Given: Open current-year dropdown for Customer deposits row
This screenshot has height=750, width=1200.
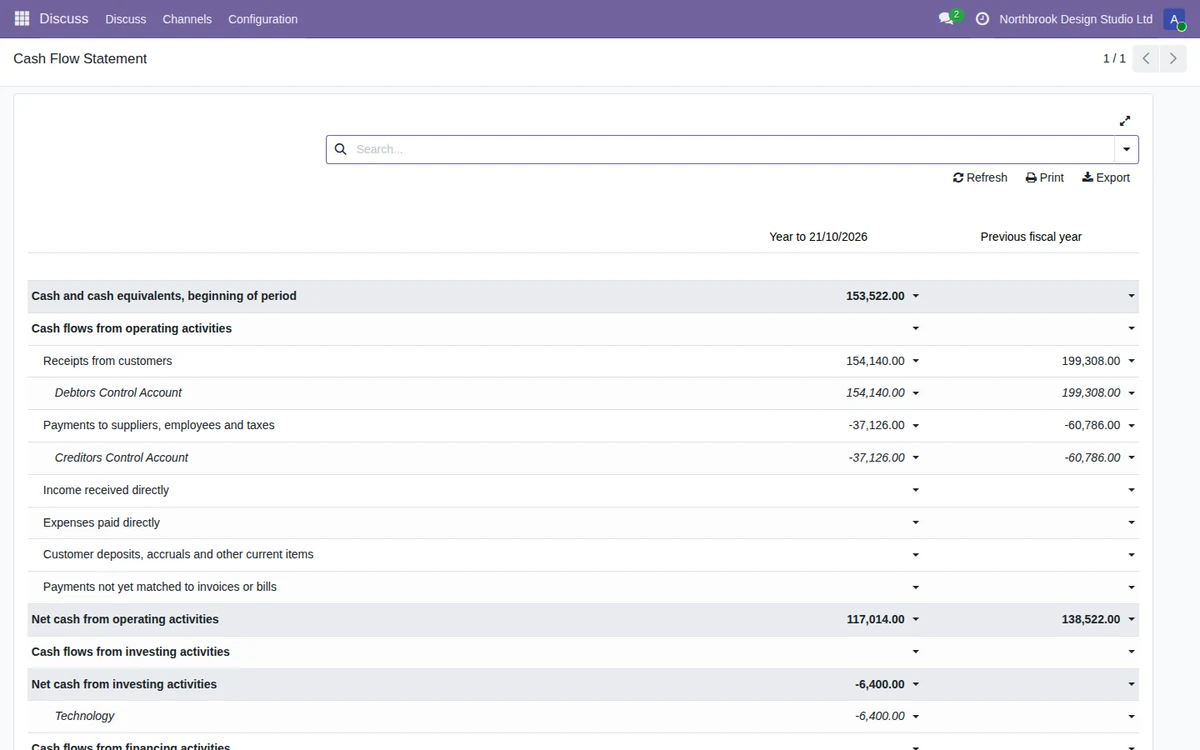Looking at the screenshot, I should click(916, 555).
